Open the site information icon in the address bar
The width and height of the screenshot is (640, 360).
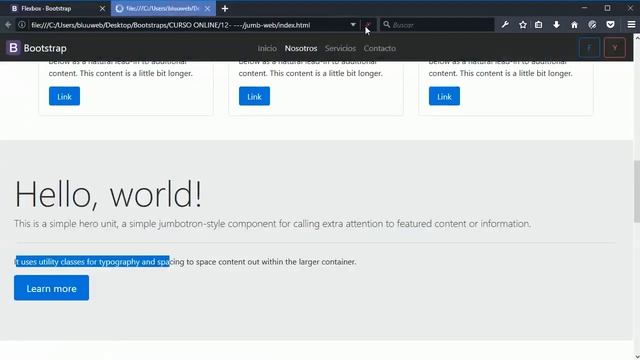click(x=22, y=25)
